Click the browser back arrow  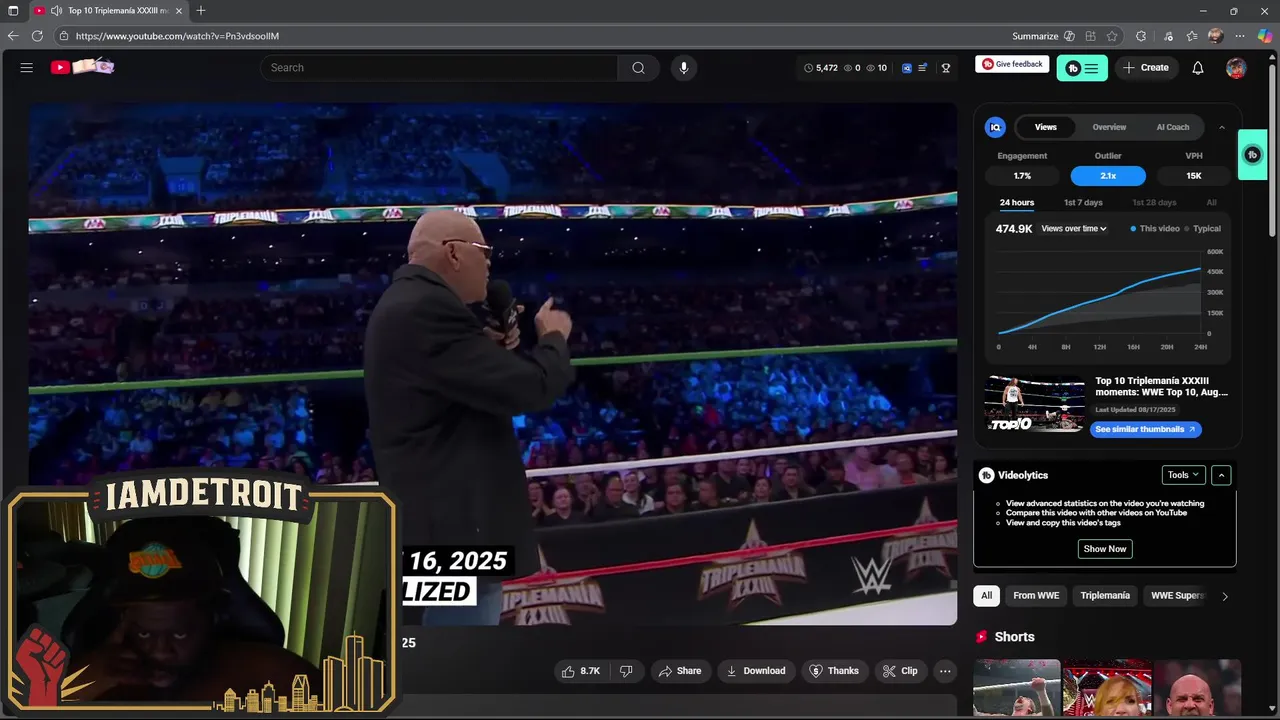[x=13, y=36]
